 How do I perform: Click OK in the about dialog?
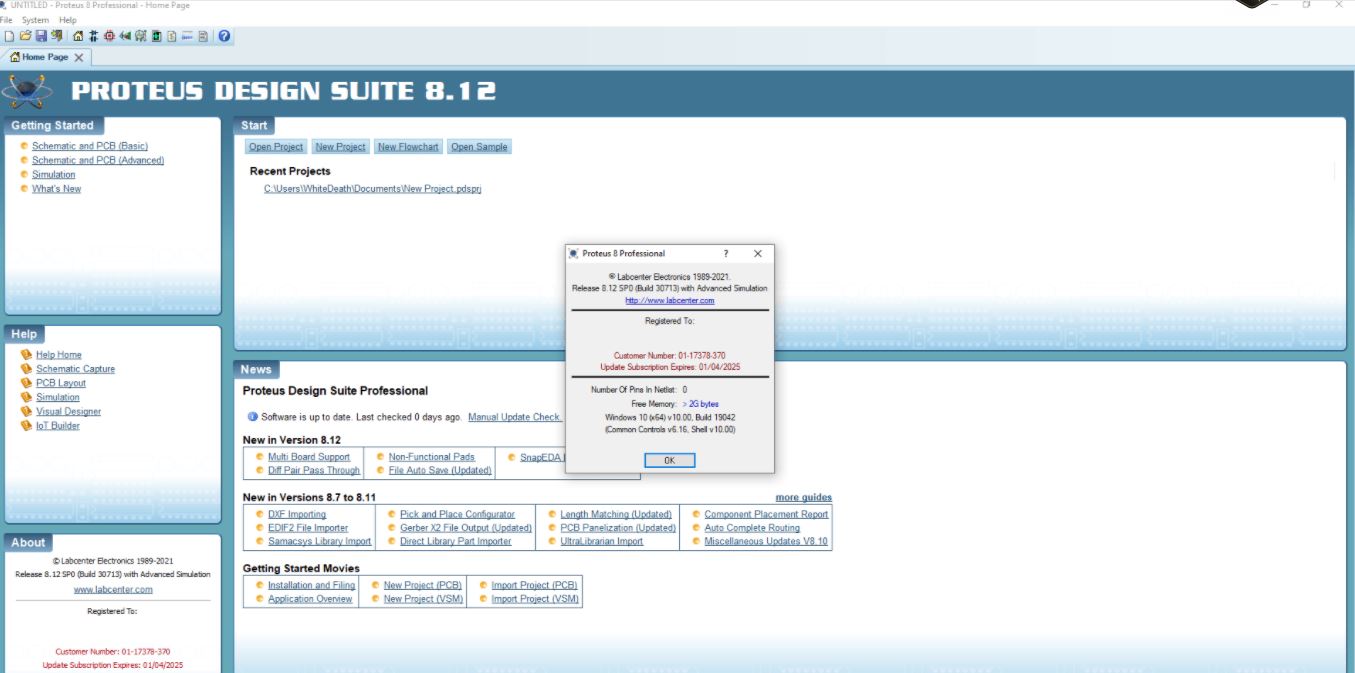pos(669,460)
